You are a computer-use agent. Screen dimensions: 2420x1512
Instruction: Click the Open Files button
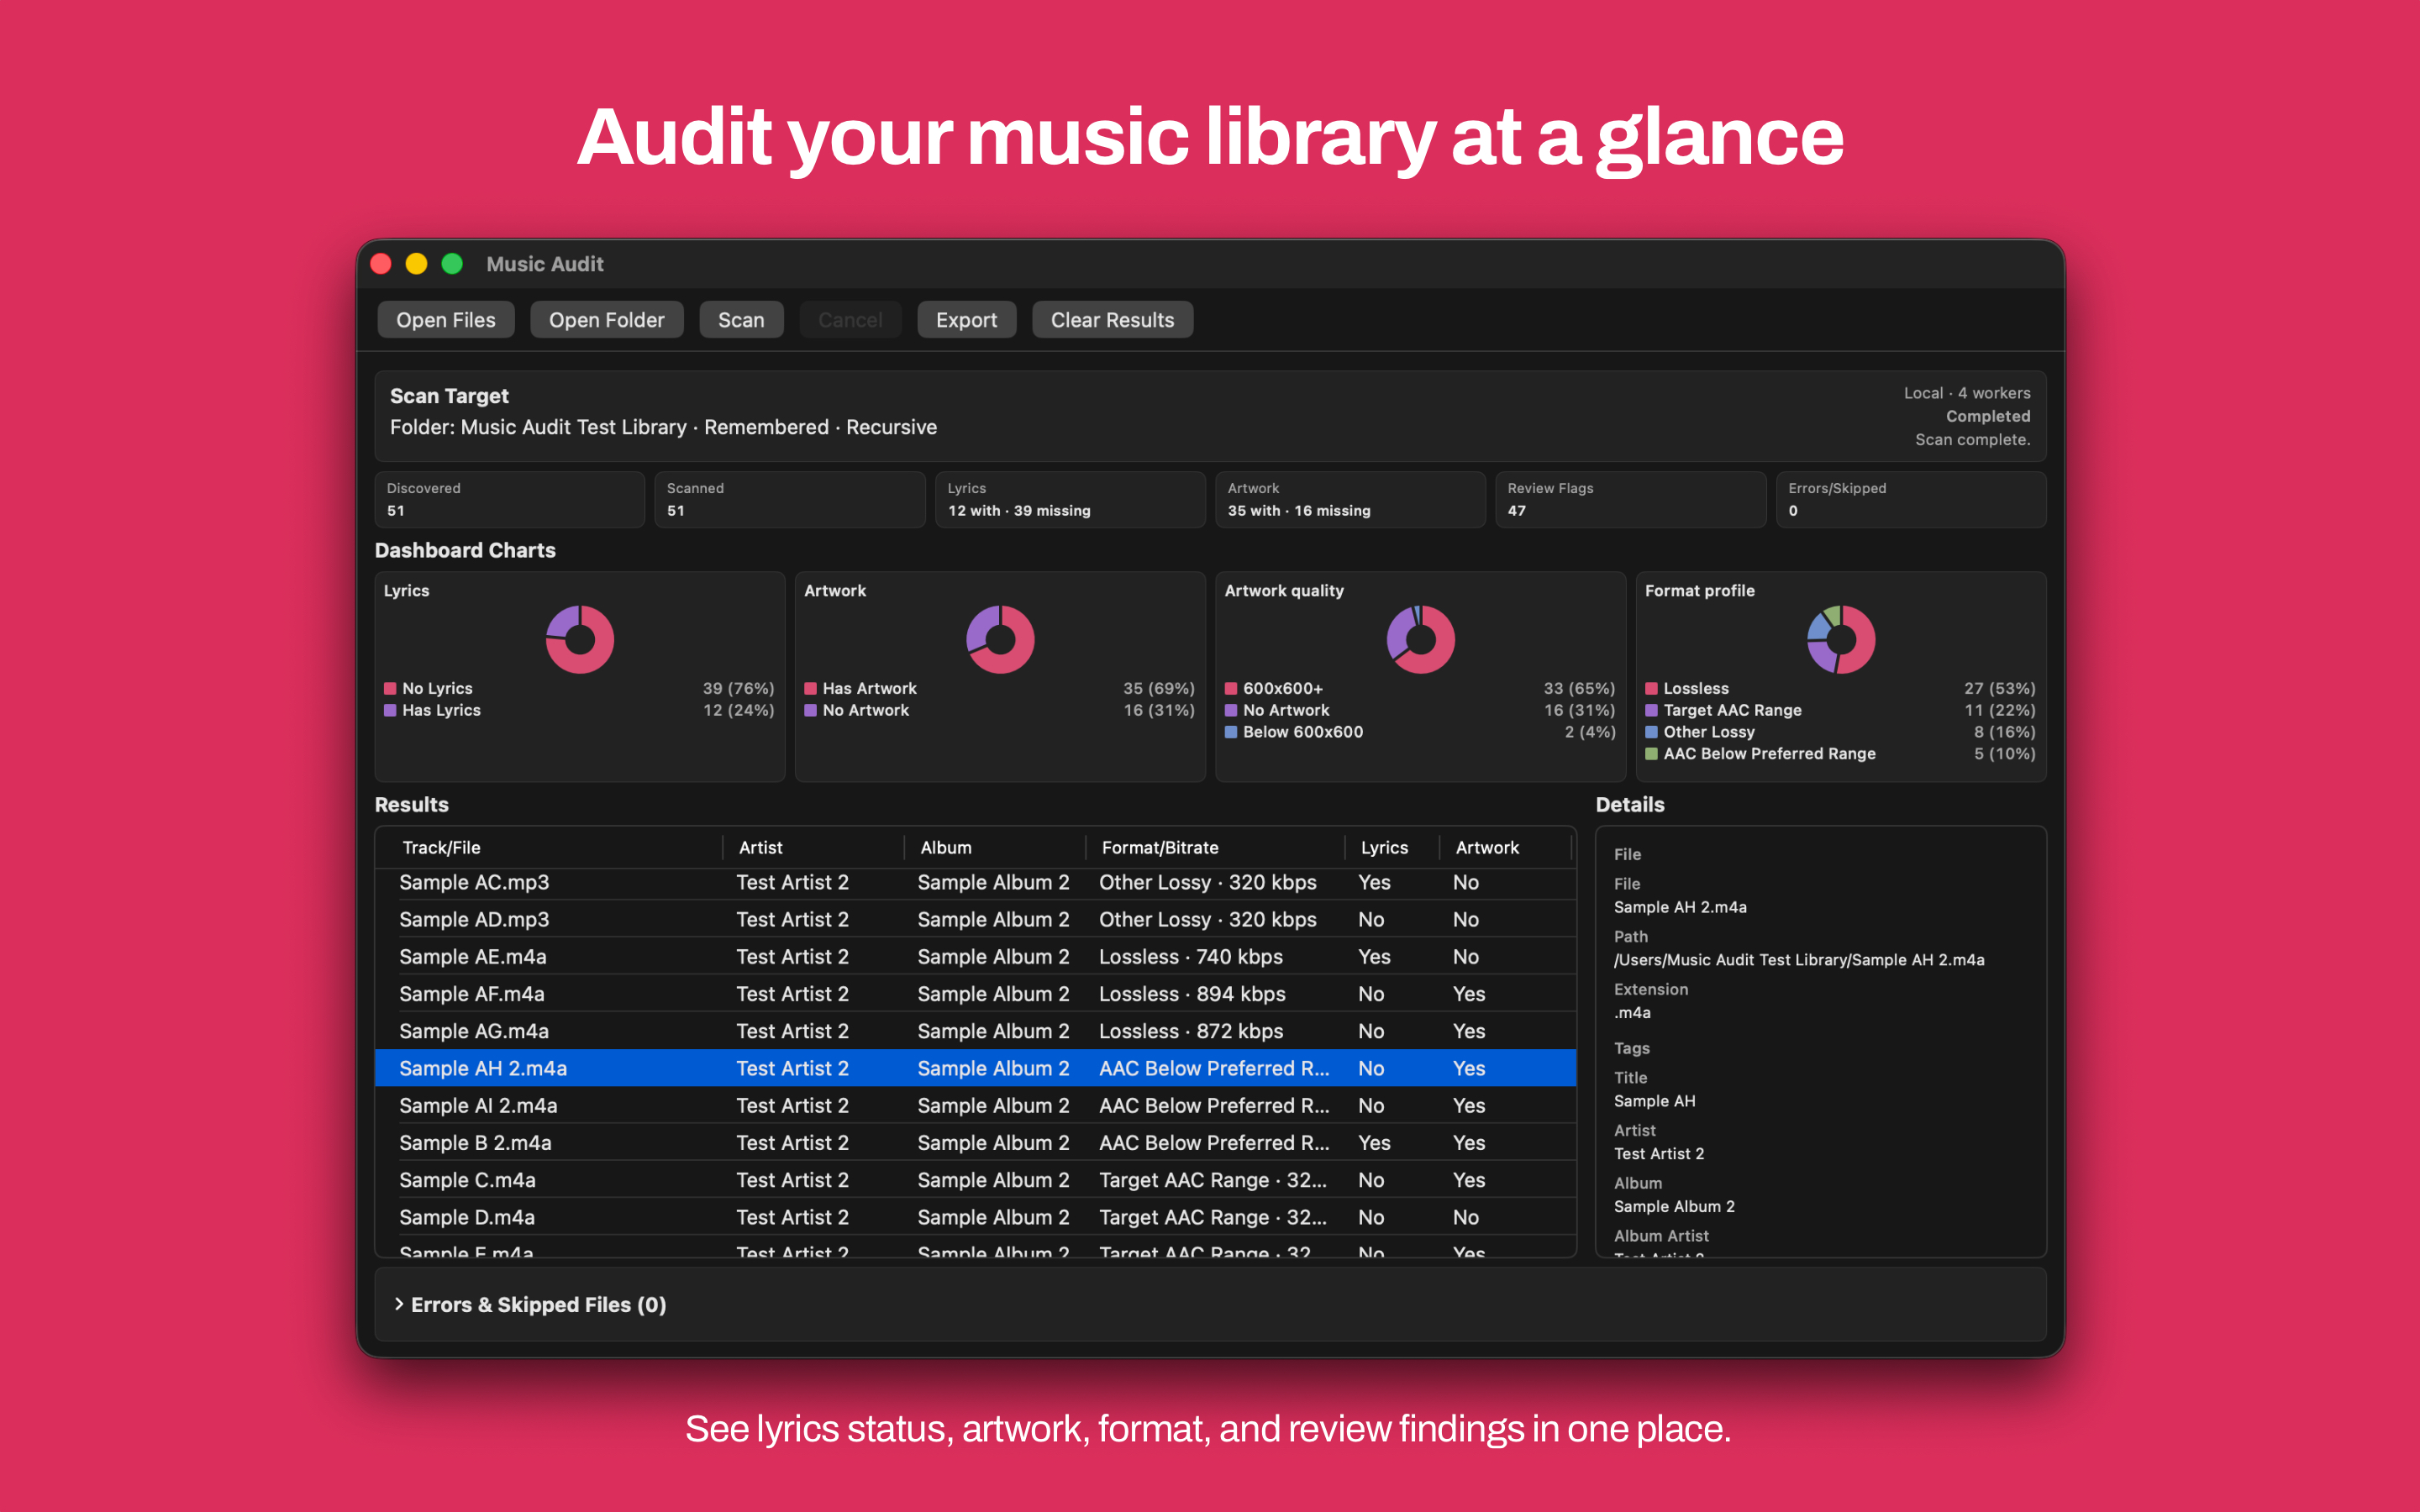(x=445, y=320)
